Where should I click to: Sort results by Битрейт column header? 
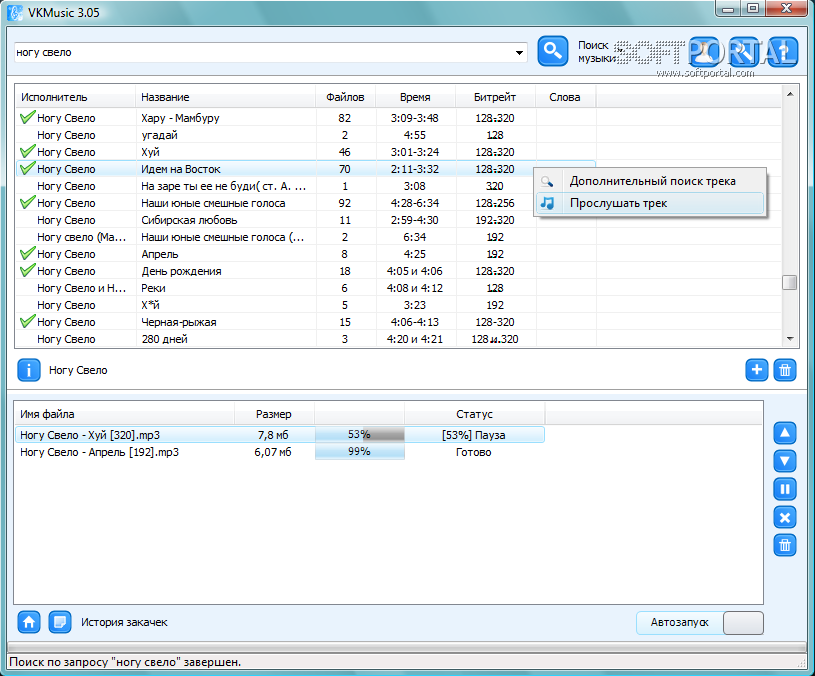[495, 97]
